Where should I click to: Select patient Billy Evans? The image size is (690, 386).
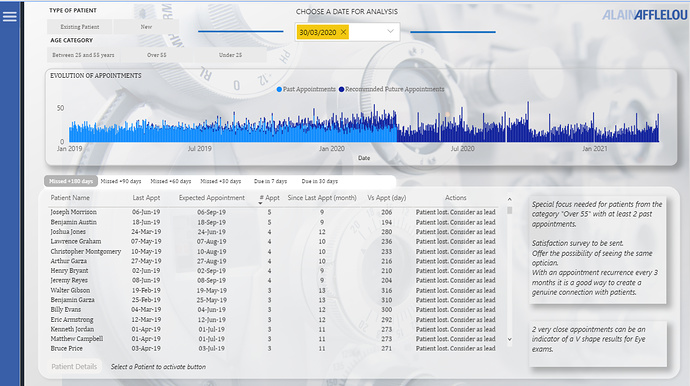66,310
